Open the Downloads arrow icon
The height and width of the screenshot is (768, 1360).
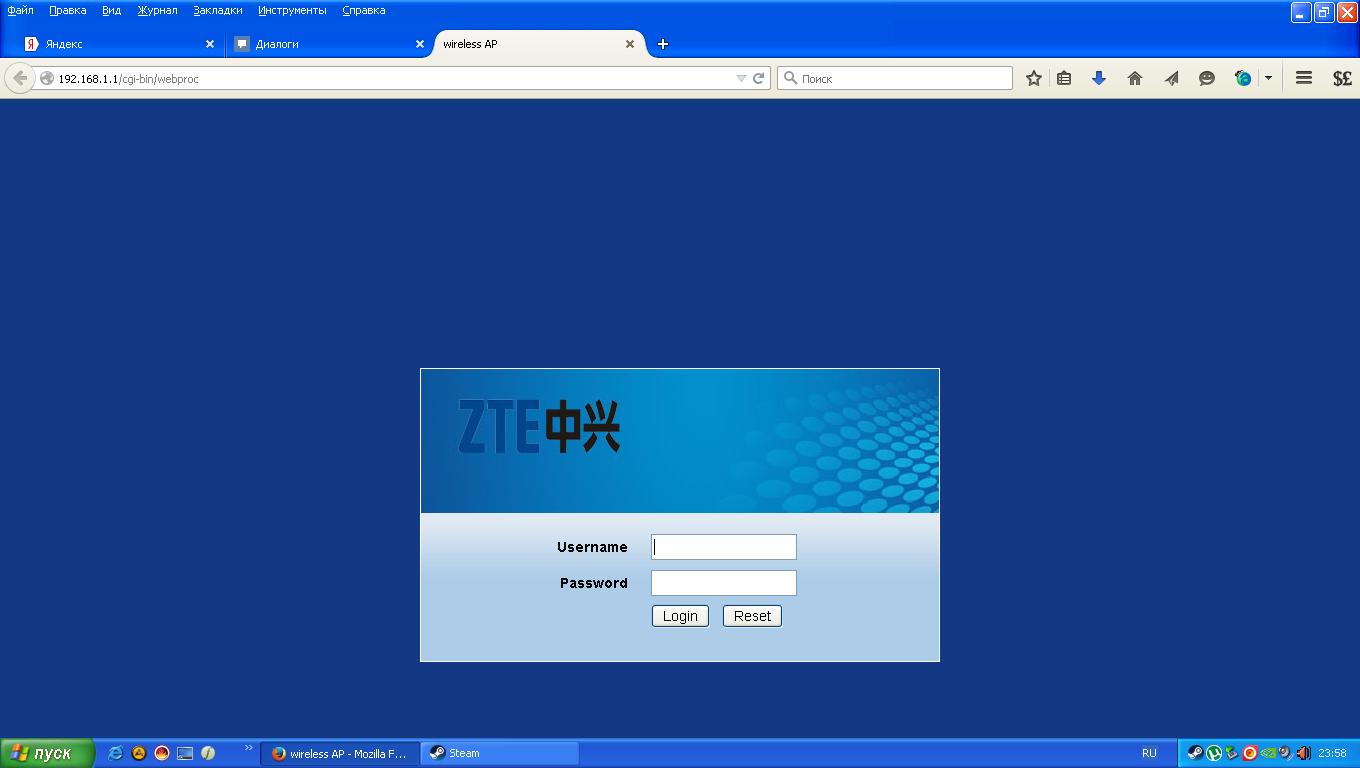pyautogui.click(x=1099, y=78)
